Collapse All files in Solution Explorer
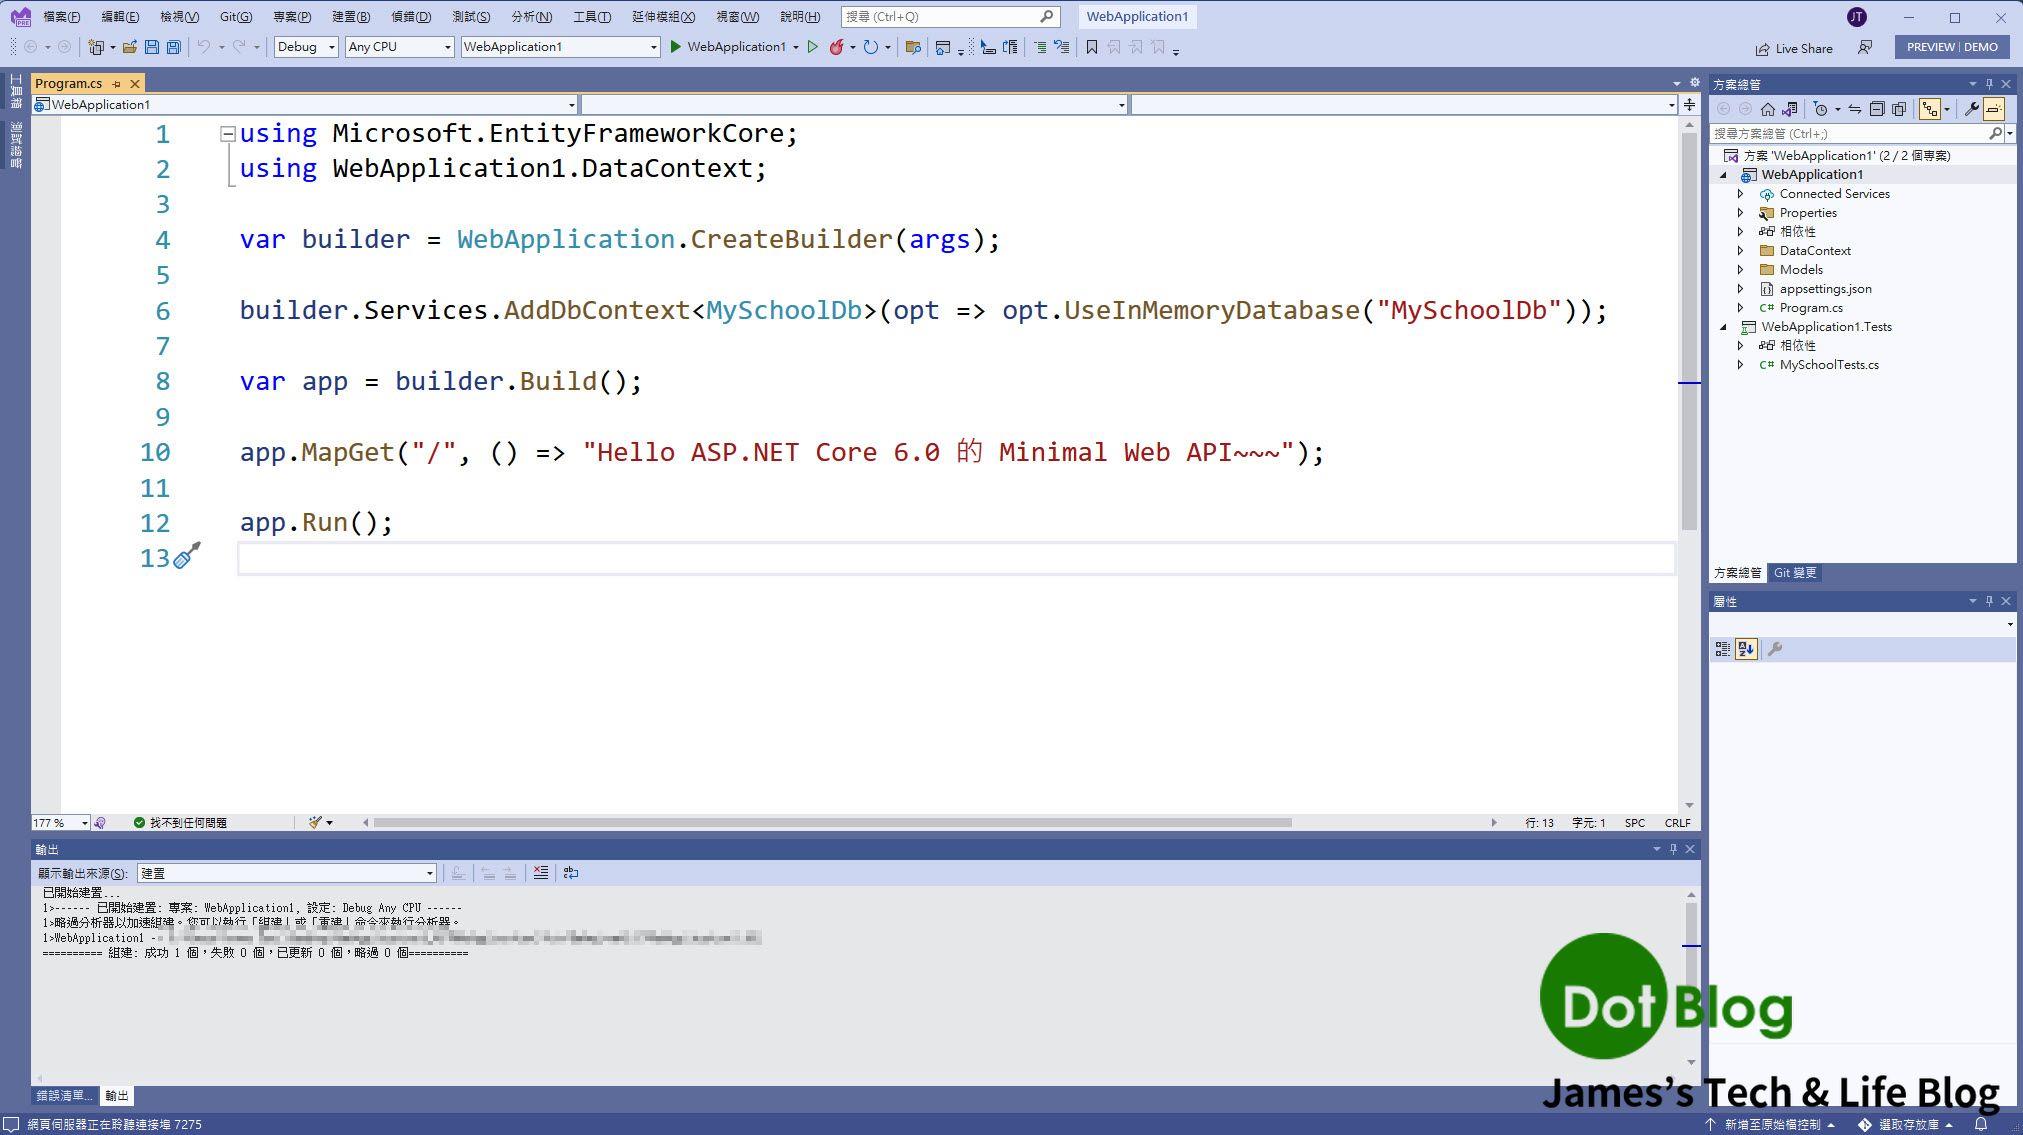This screenshot has width=2023, height=1135. pyautogui.click(x=1877, y=110)
